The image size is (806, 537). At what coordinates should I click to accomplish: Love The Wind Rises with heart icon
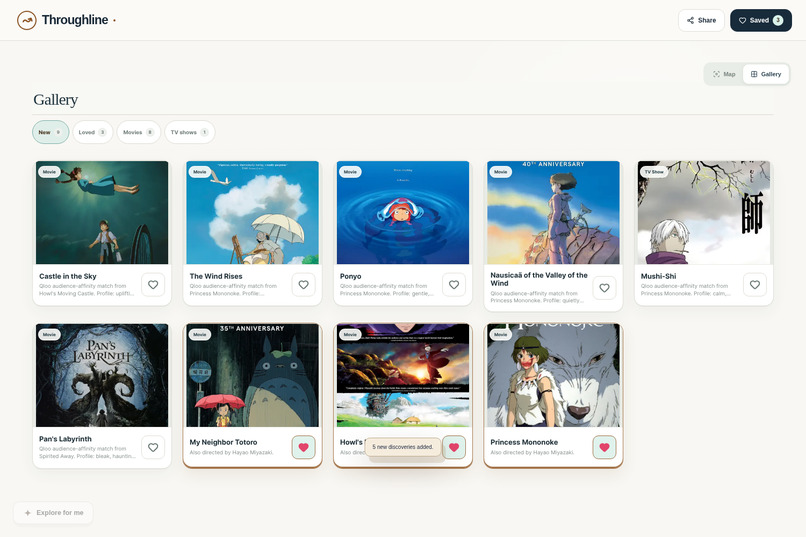coord(304,285)
